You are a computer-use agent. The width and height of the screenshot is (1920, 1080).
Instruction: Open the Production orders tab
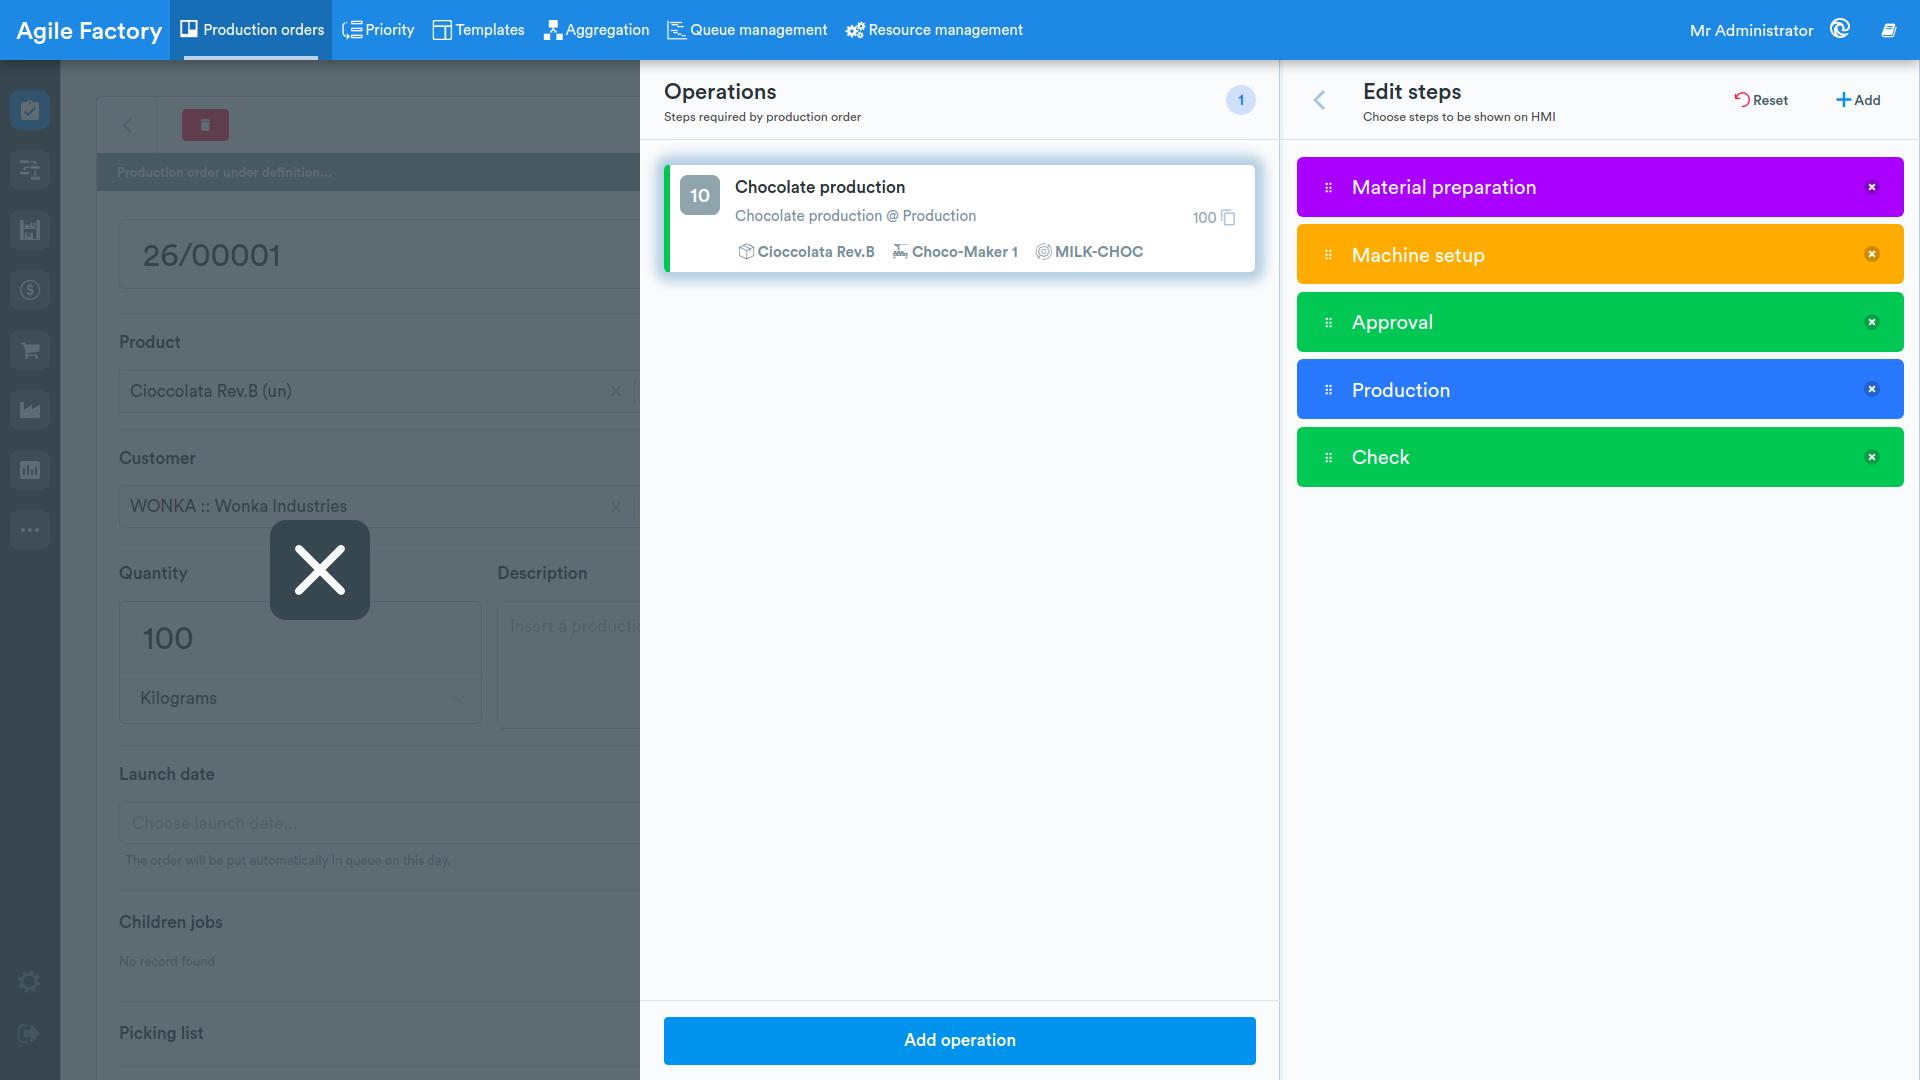pos(251,30)
